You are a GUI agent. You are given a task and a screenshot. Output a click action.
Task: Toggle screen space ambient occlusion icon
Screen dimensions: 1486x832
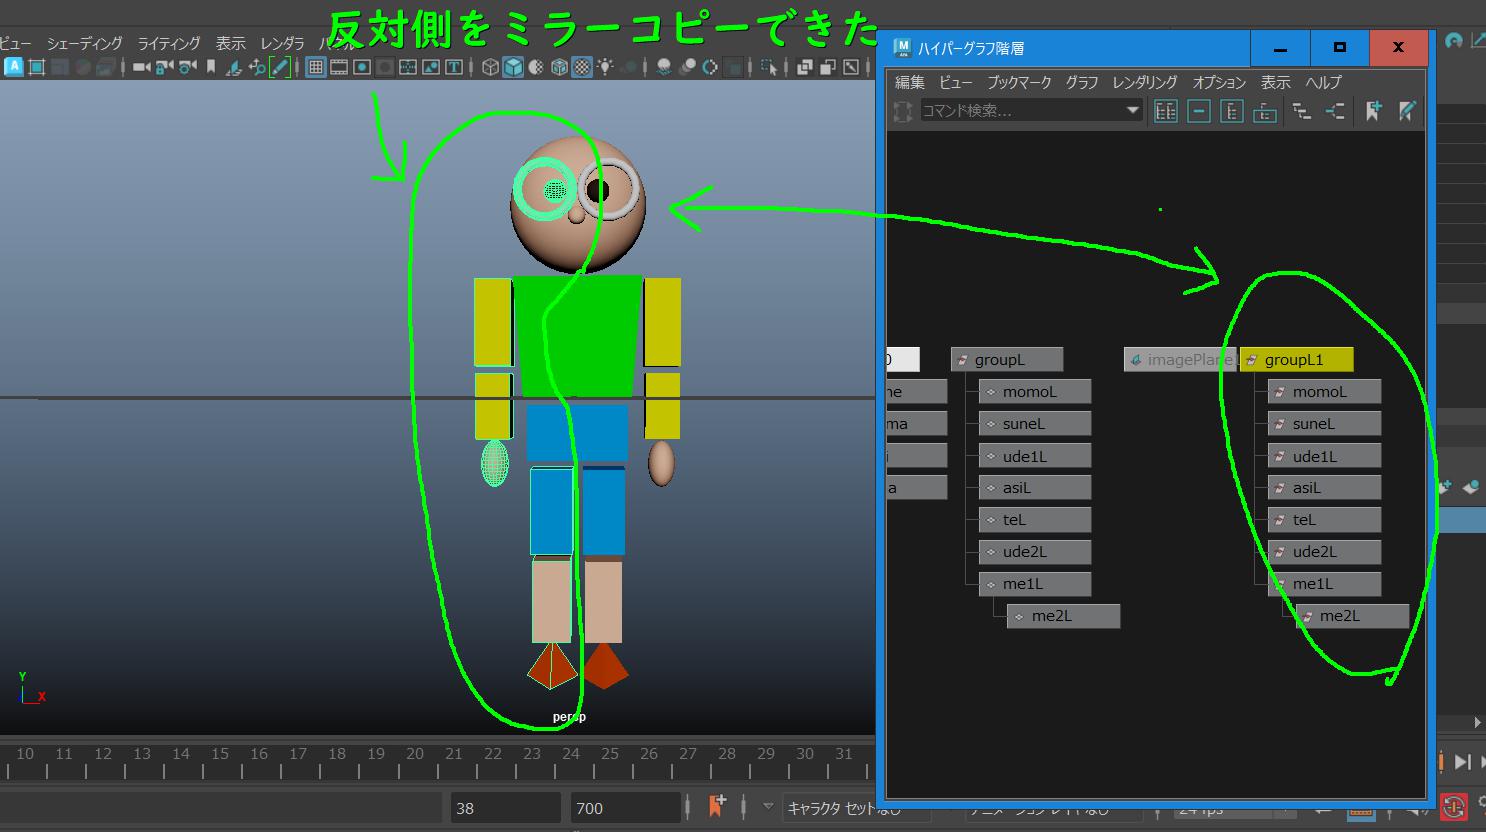(x=664, y=67)
